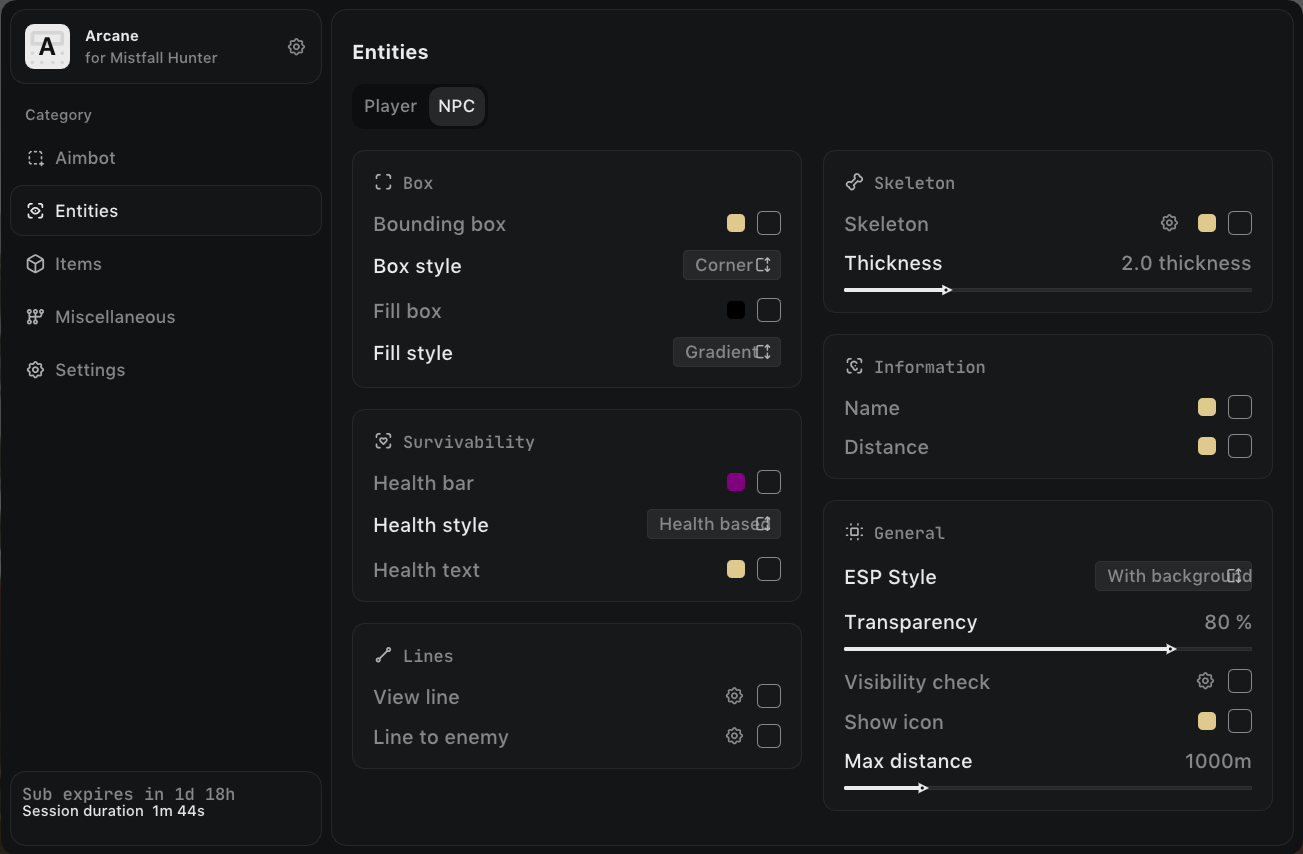This screenshot has width=1303, height=854.
Task: Click the Skeleton row settings gear
Action: coord(1168,223)
